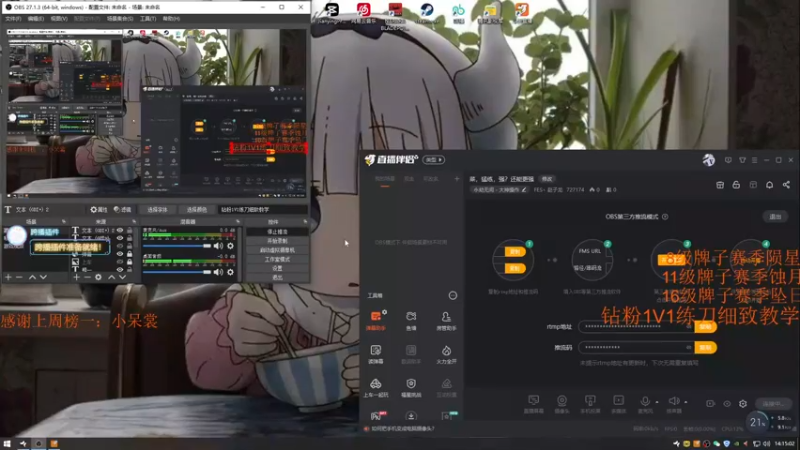Viewport: 800px width, 450px height.
Task: Click the rtmp地址 masked input field
Action: coord(636,327)
